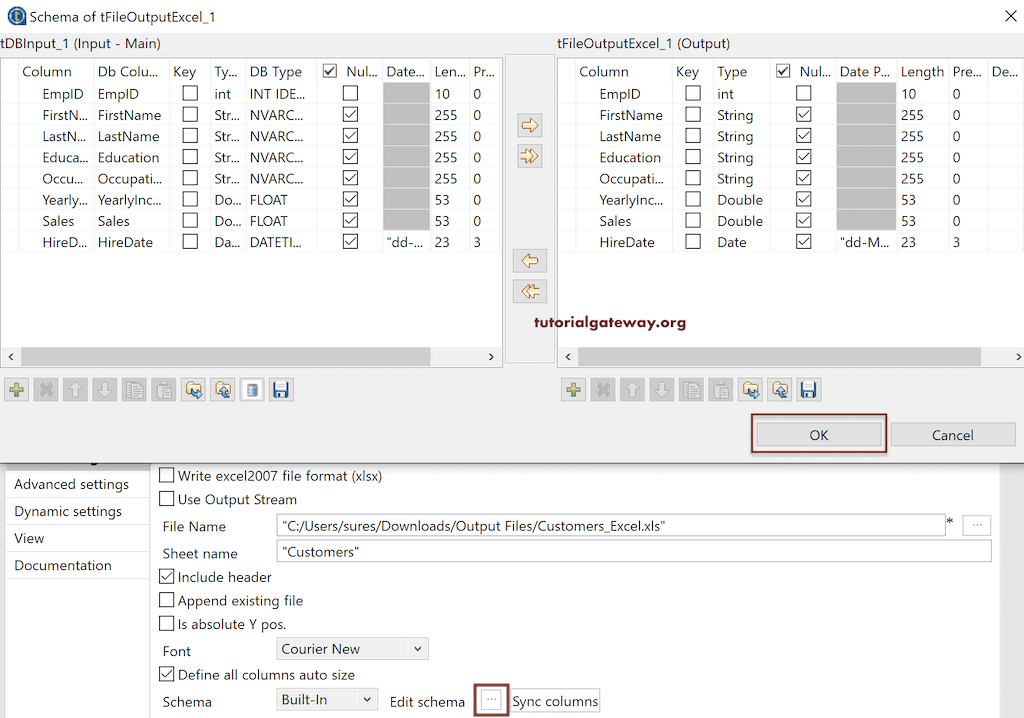1024x718 pixels.
Task: Click the database icon under the input schema
Action: point(253,390)
